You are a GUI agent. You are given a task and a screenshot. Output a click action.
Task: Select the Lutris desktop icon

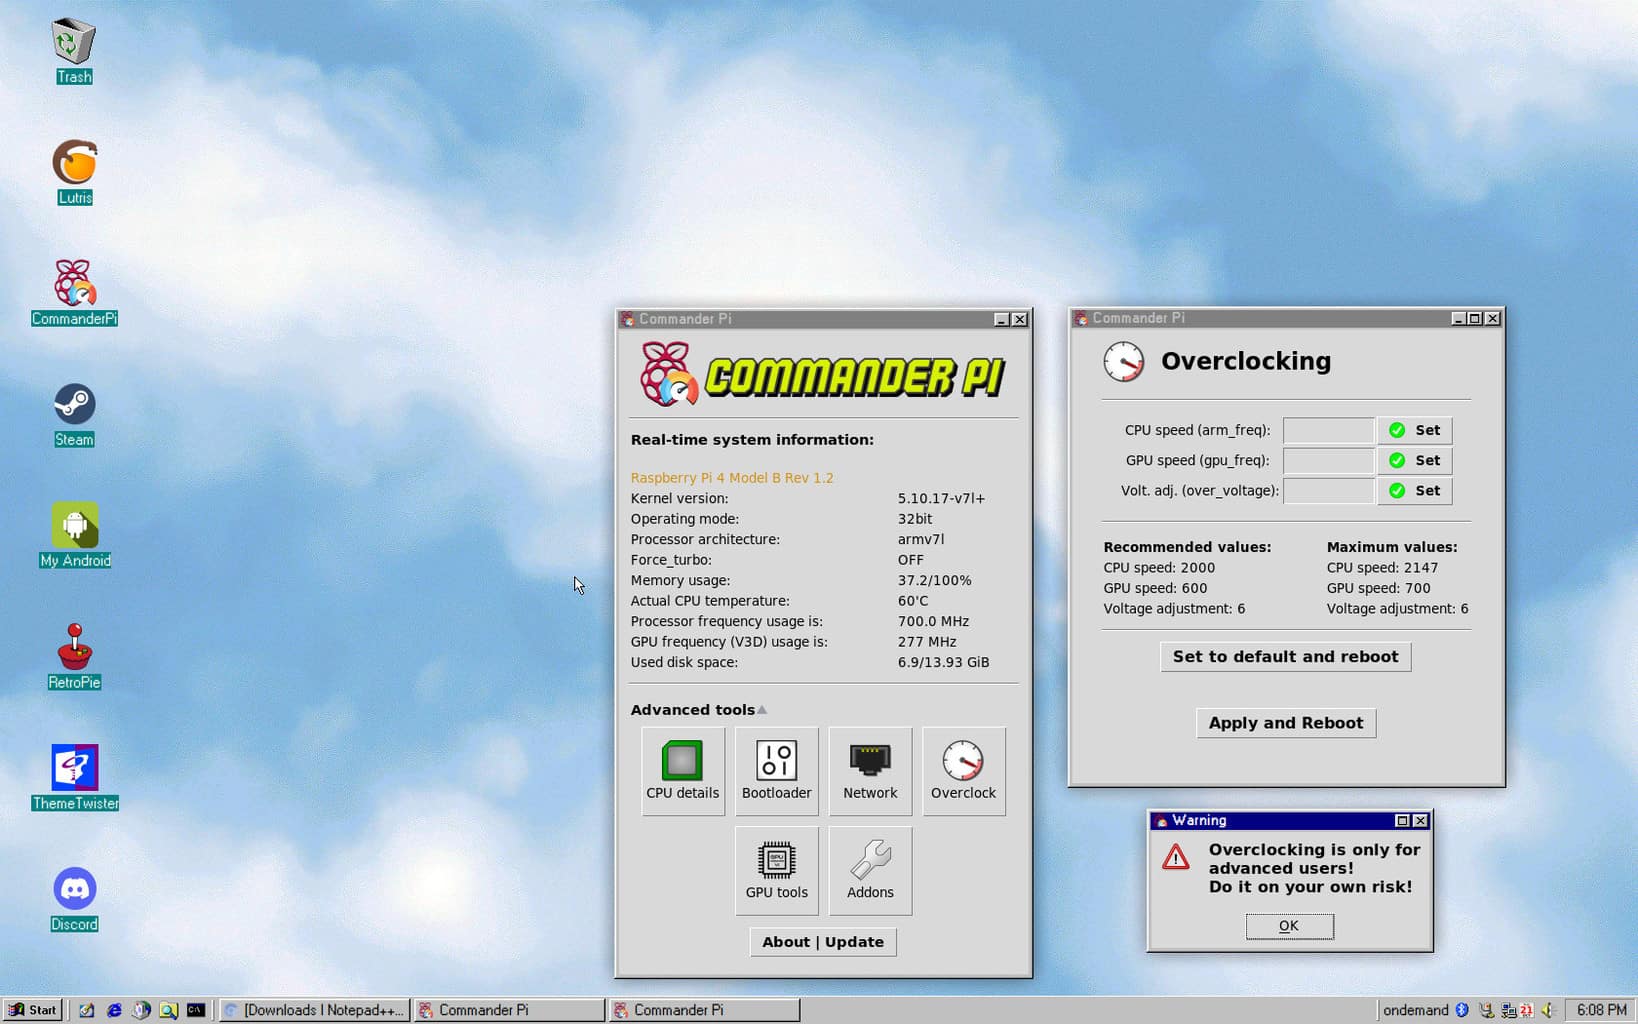74,172
